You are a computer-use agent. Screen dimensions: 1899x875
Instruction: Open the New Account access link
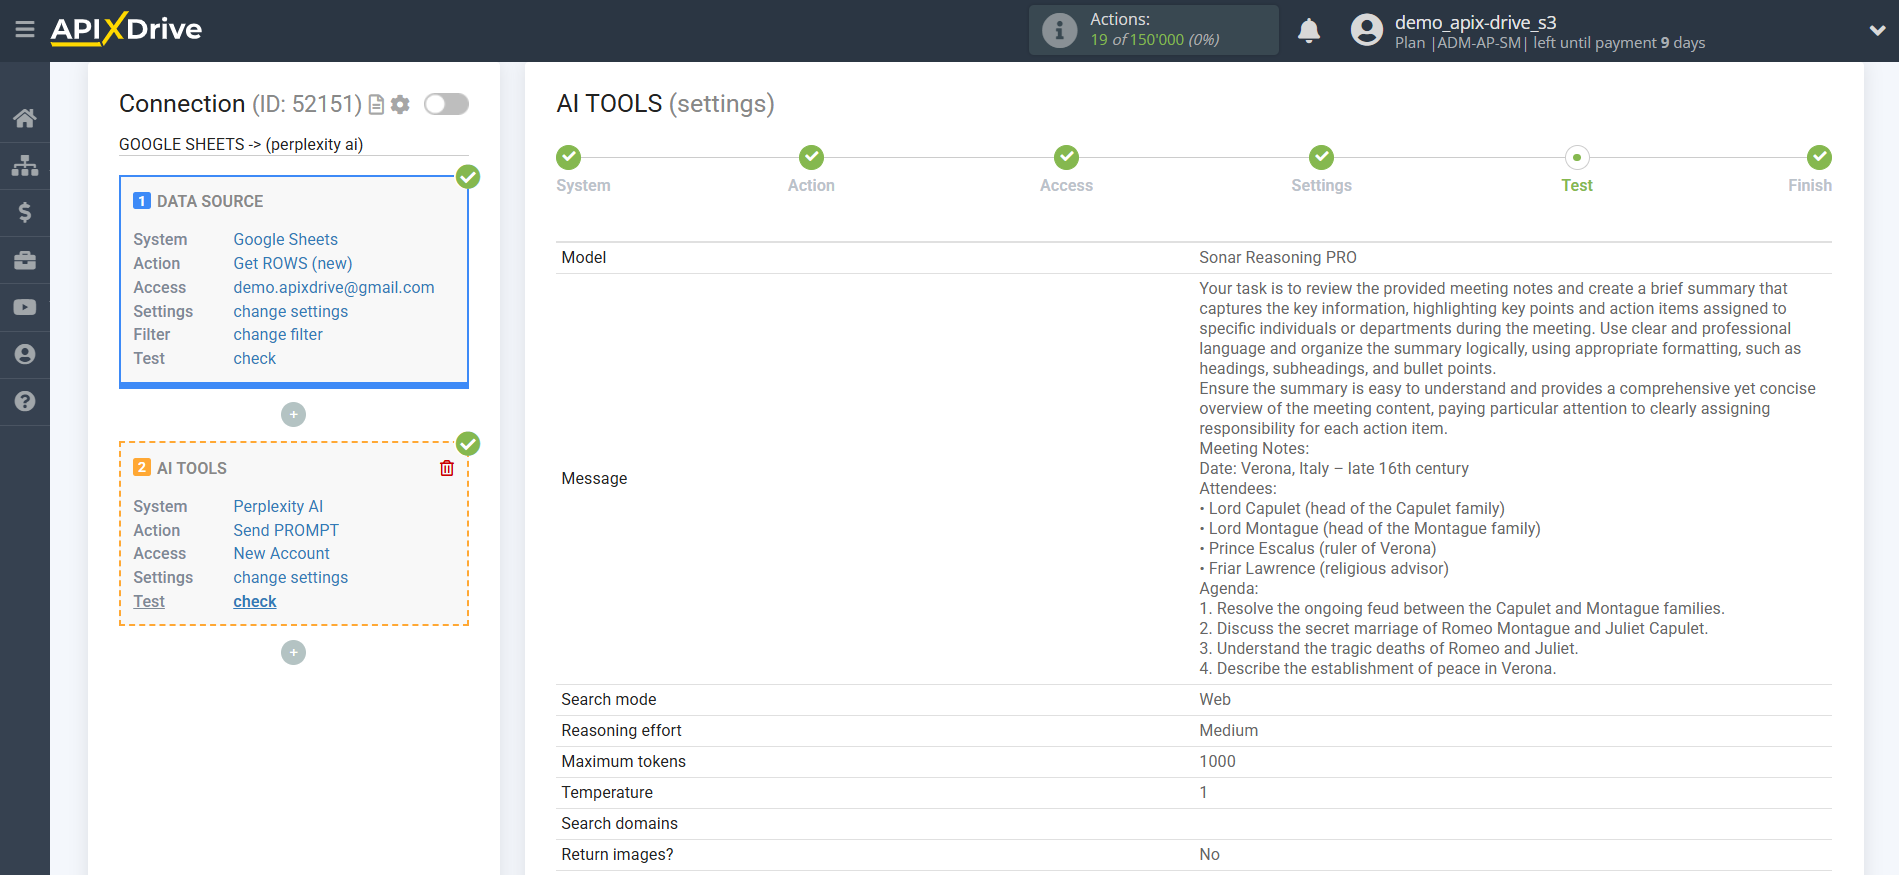tap(281, 553)
